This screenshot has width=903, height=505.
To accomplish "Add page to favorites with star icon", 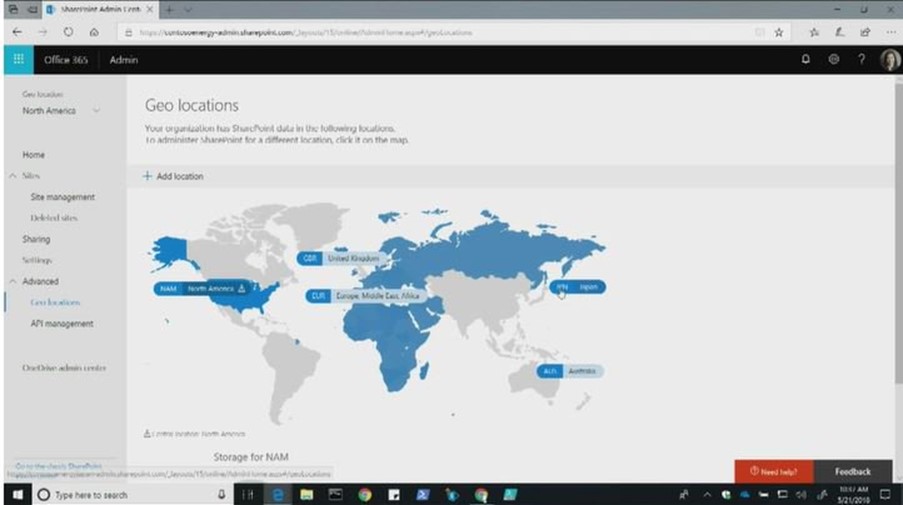I will tap(779, 33).
